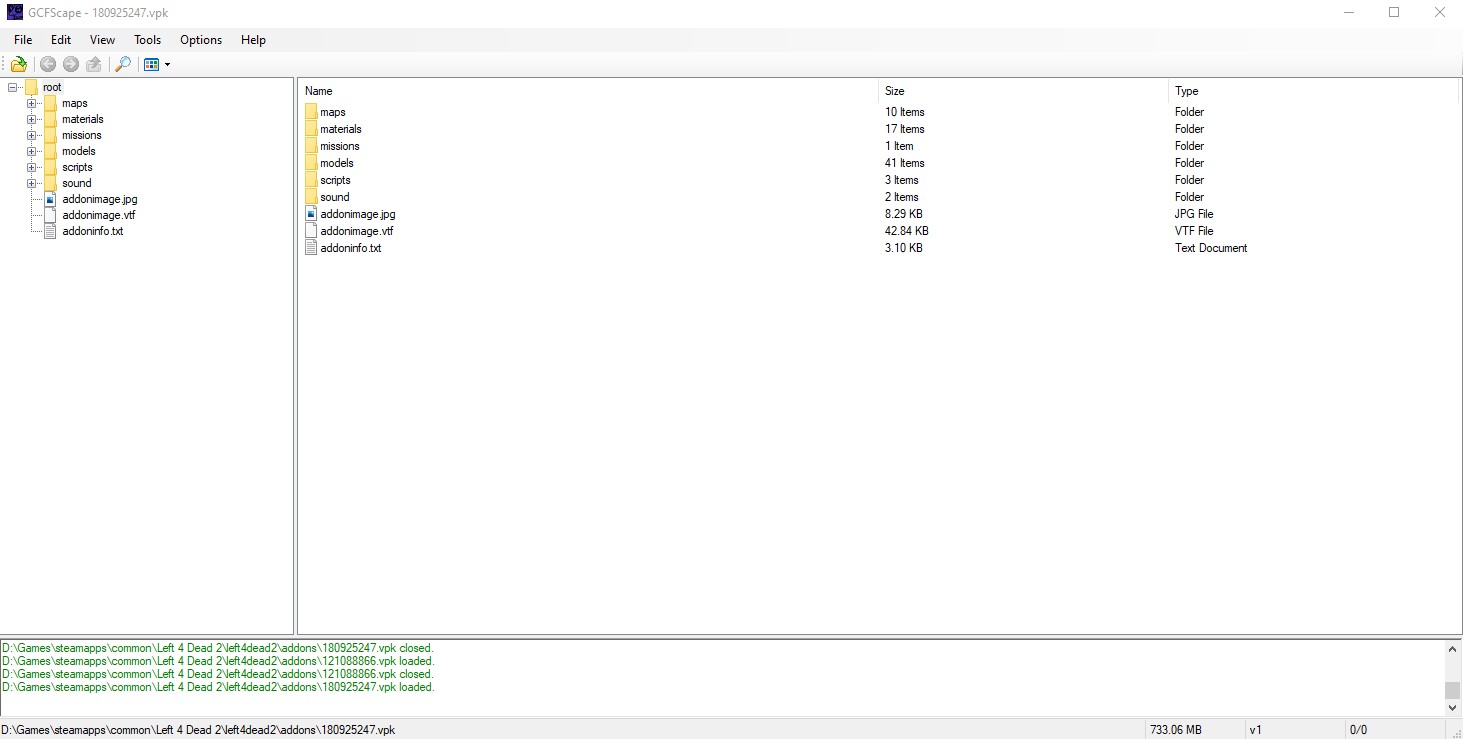Click the addoninfo.txt file icon in the tree
This screenshot has width=1463, height=739.
coord(50,231)
